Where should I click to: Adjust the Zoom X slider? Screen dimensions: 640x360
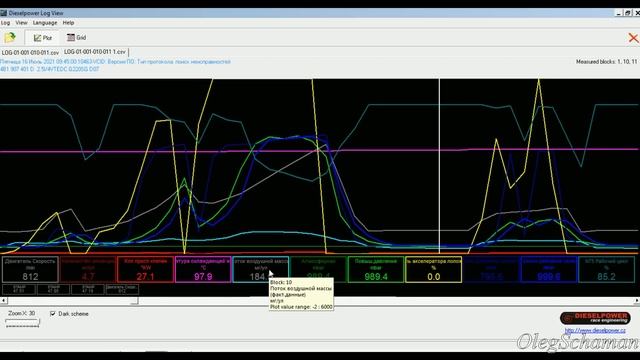(22, 323)
